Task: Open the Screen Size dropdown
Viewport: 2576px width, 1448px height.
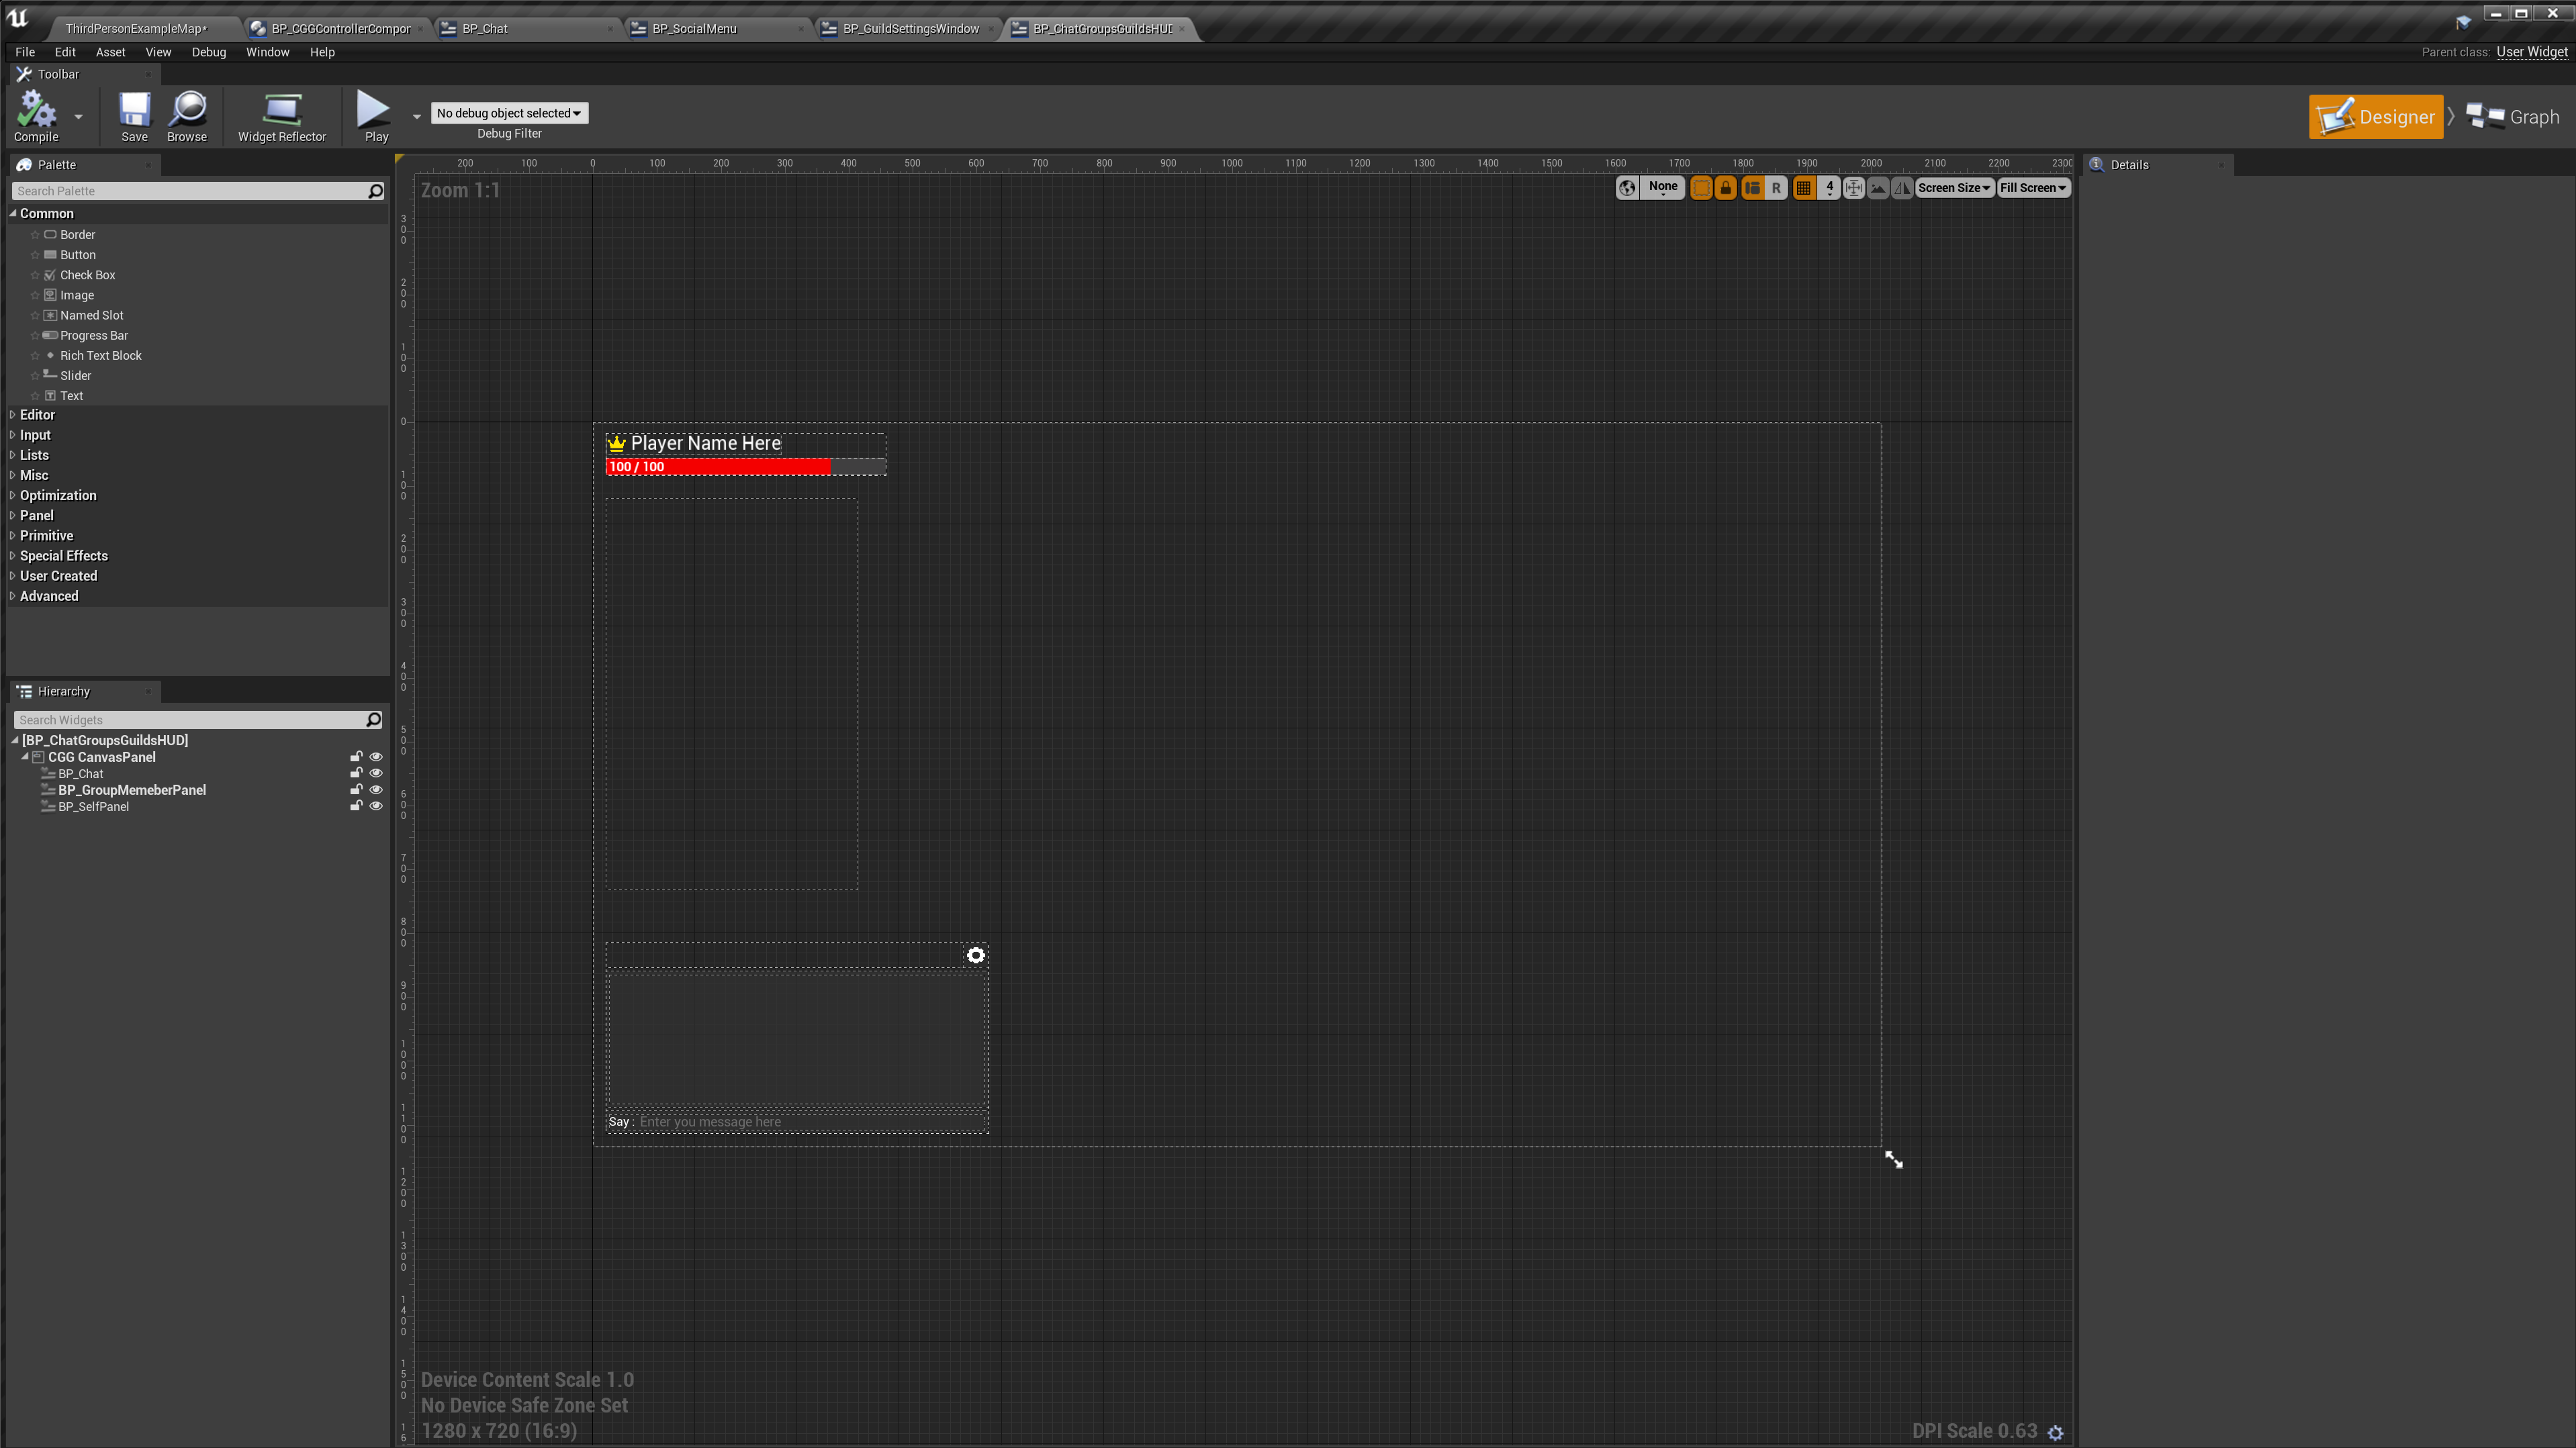Action: 1953,187
